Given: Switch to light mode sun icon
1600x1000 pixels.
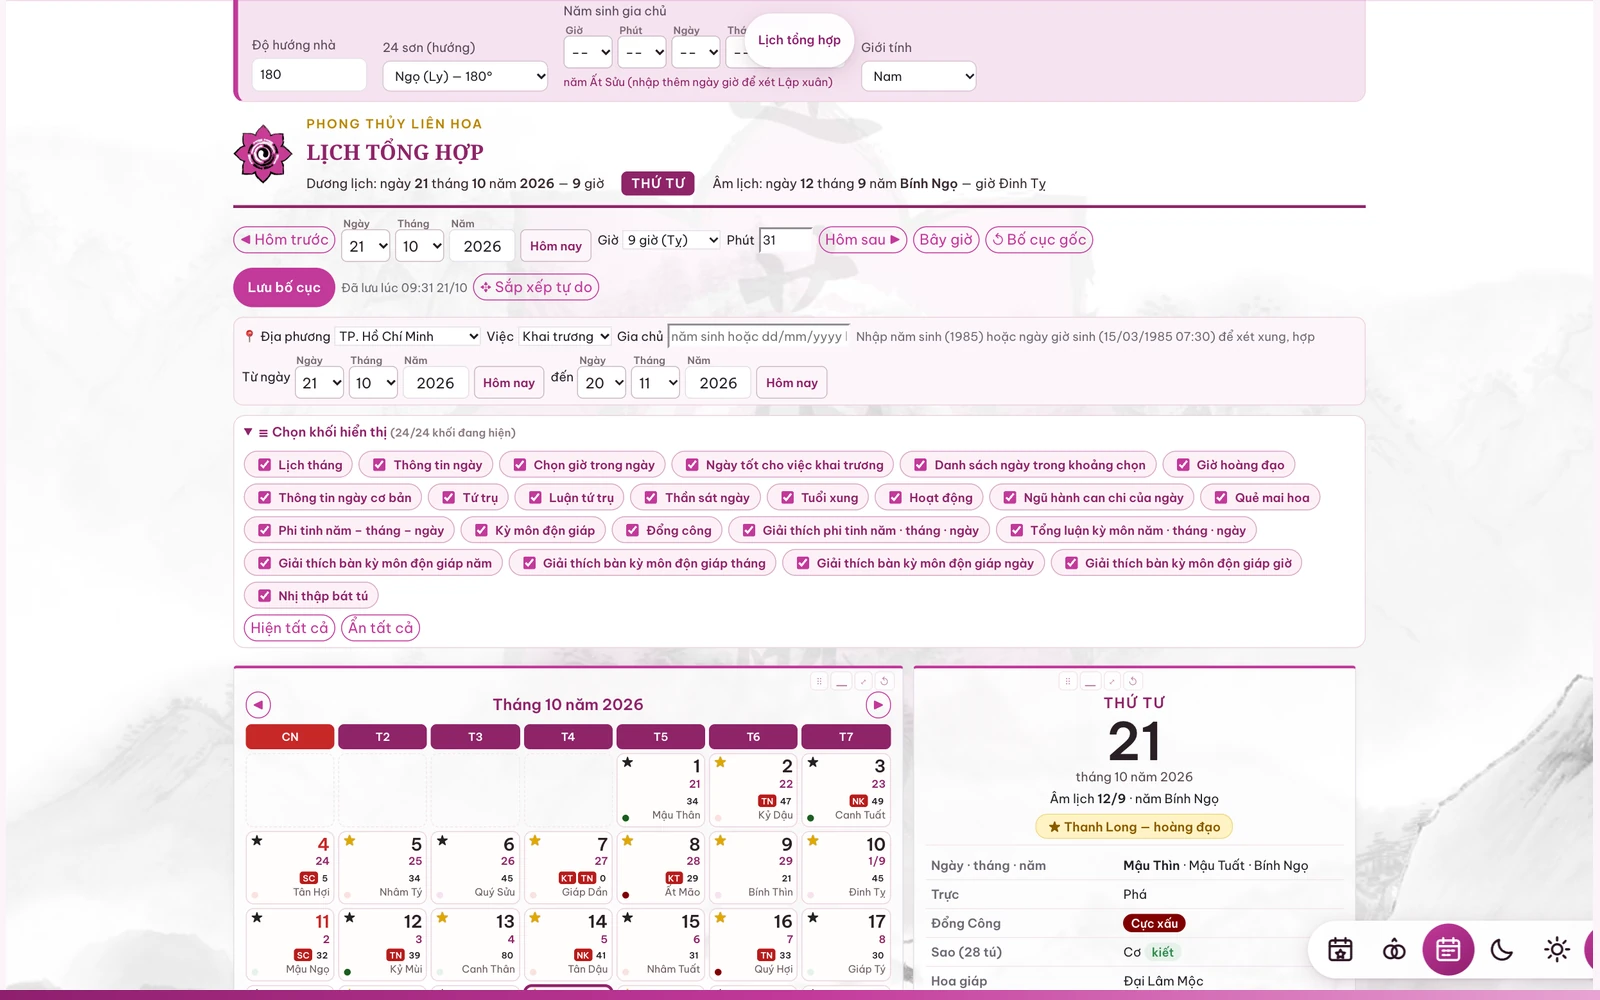Looking at the screenshot, I should pyautogui.click(x=1556, y=950).
